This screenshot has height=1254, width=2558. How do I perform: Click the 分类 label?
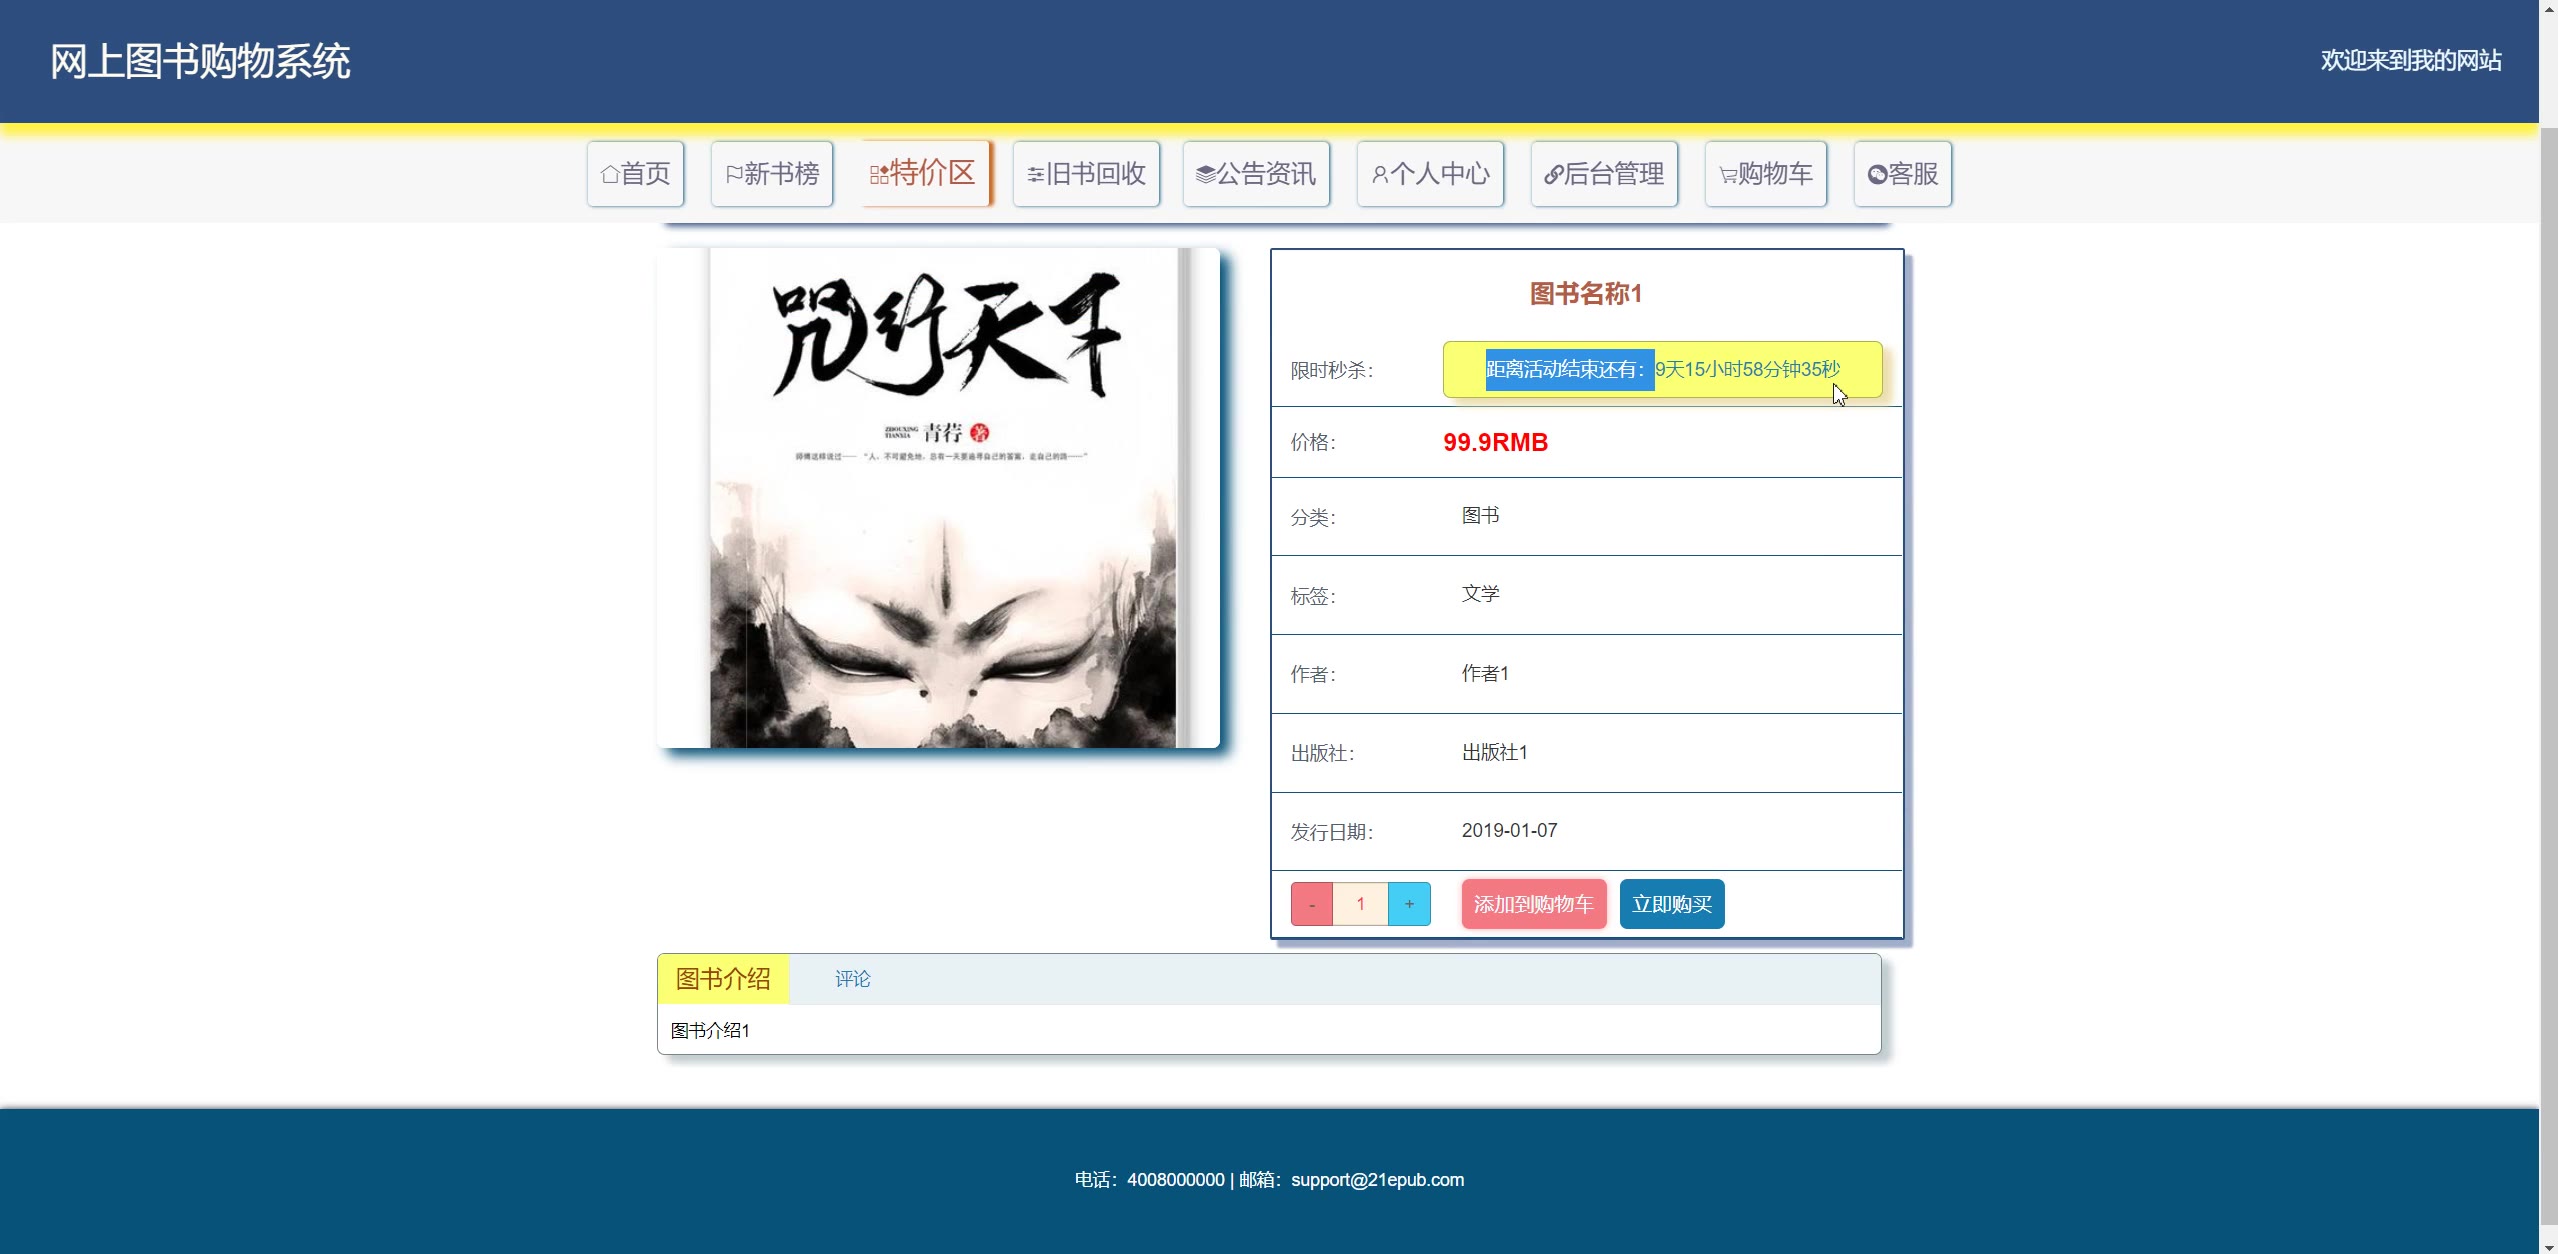(x=1313, y=517)
